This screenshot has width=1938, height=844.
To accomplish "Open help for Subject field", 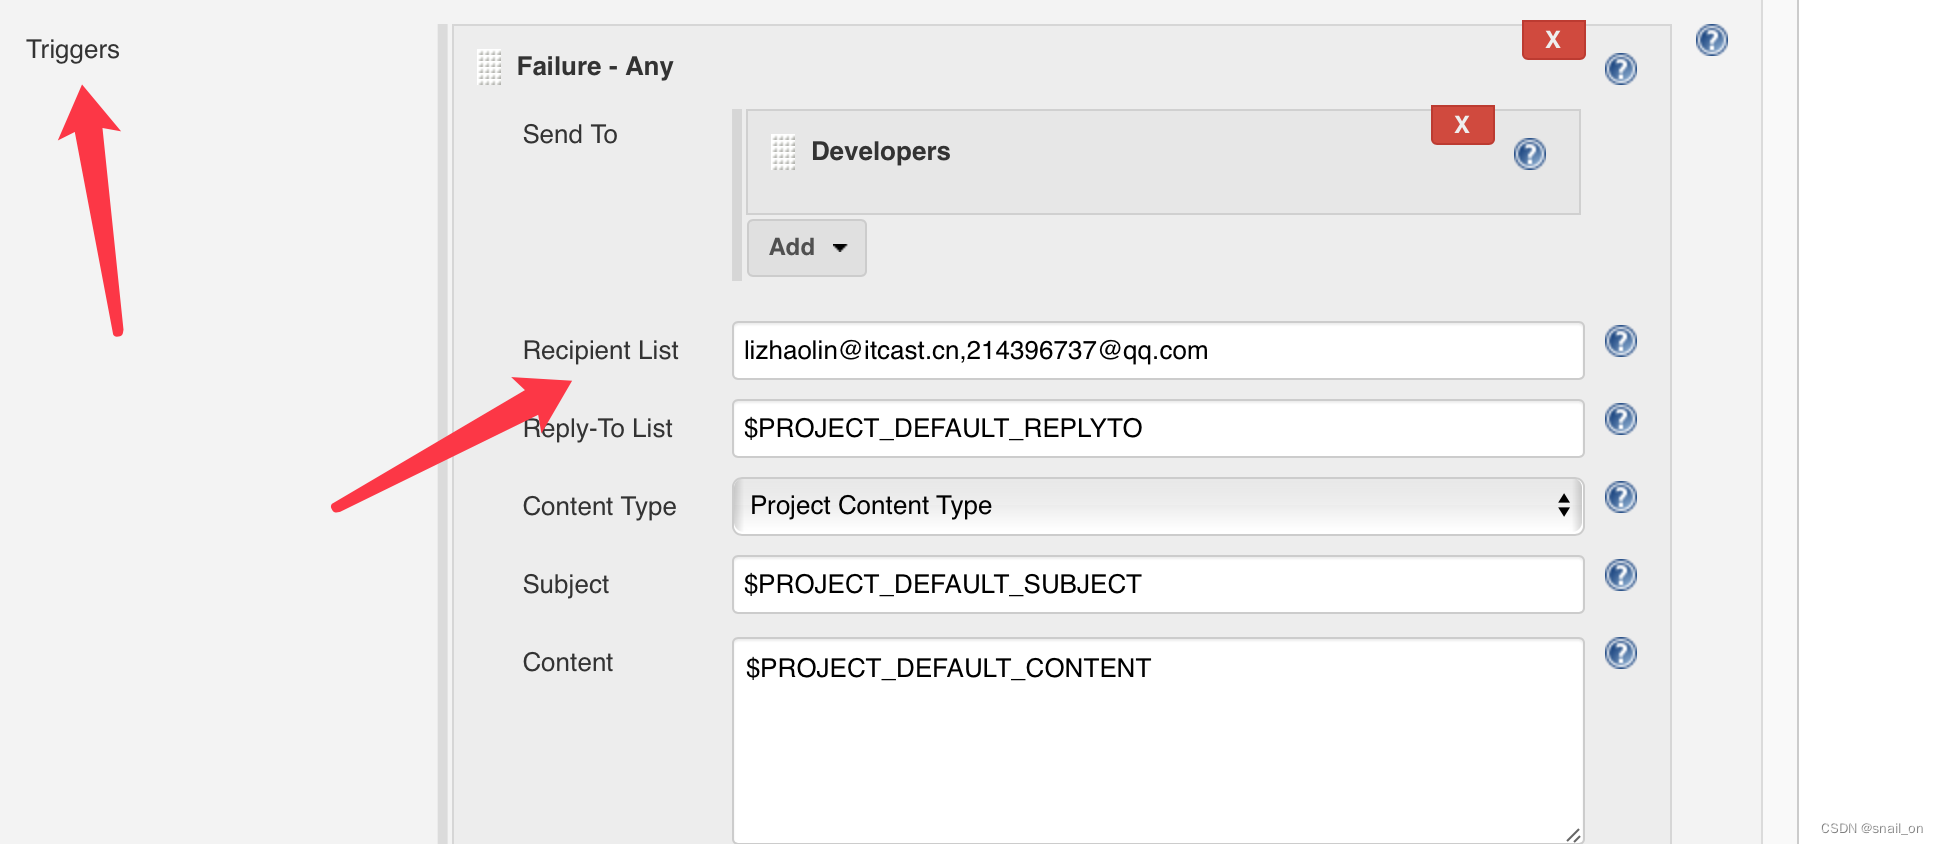I will (1620, 575).
